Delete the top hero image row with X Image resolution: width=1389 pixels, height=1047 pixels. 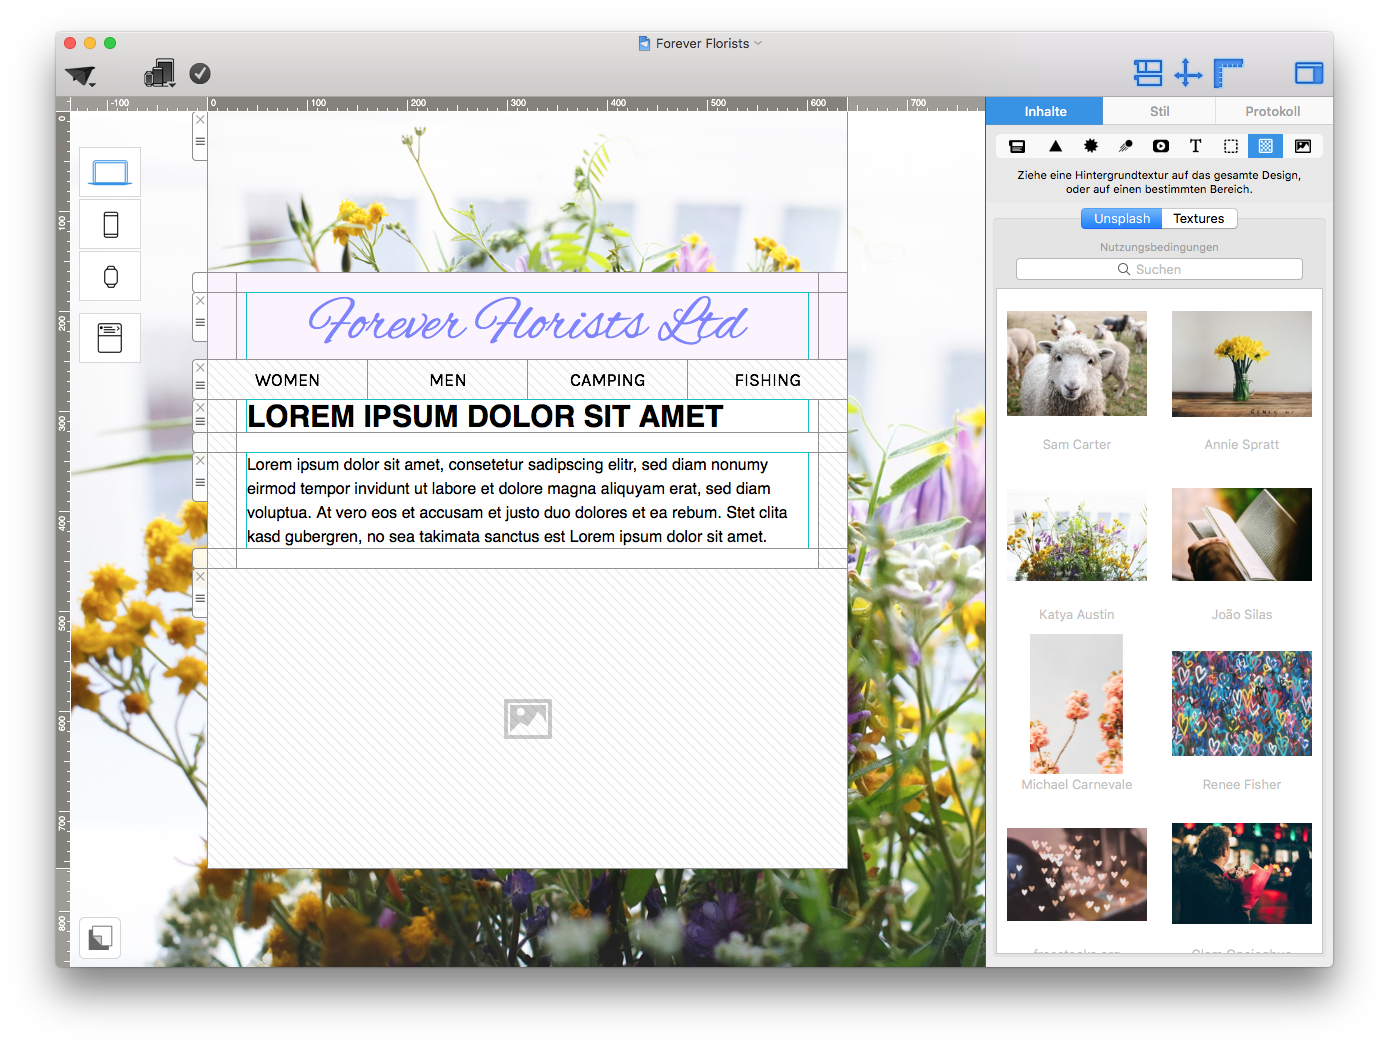(200, 120)
